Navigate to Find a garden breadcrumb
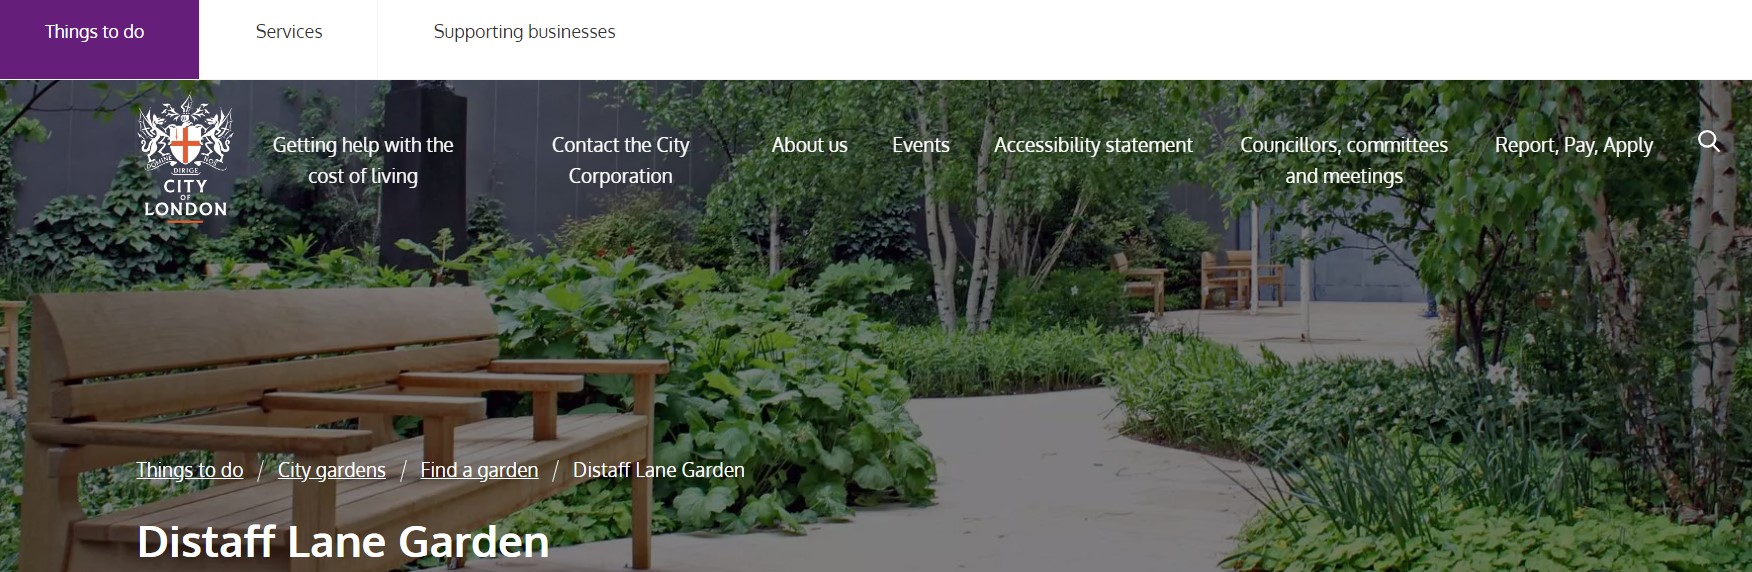1752x572 pixels. [x=479, y=470]
